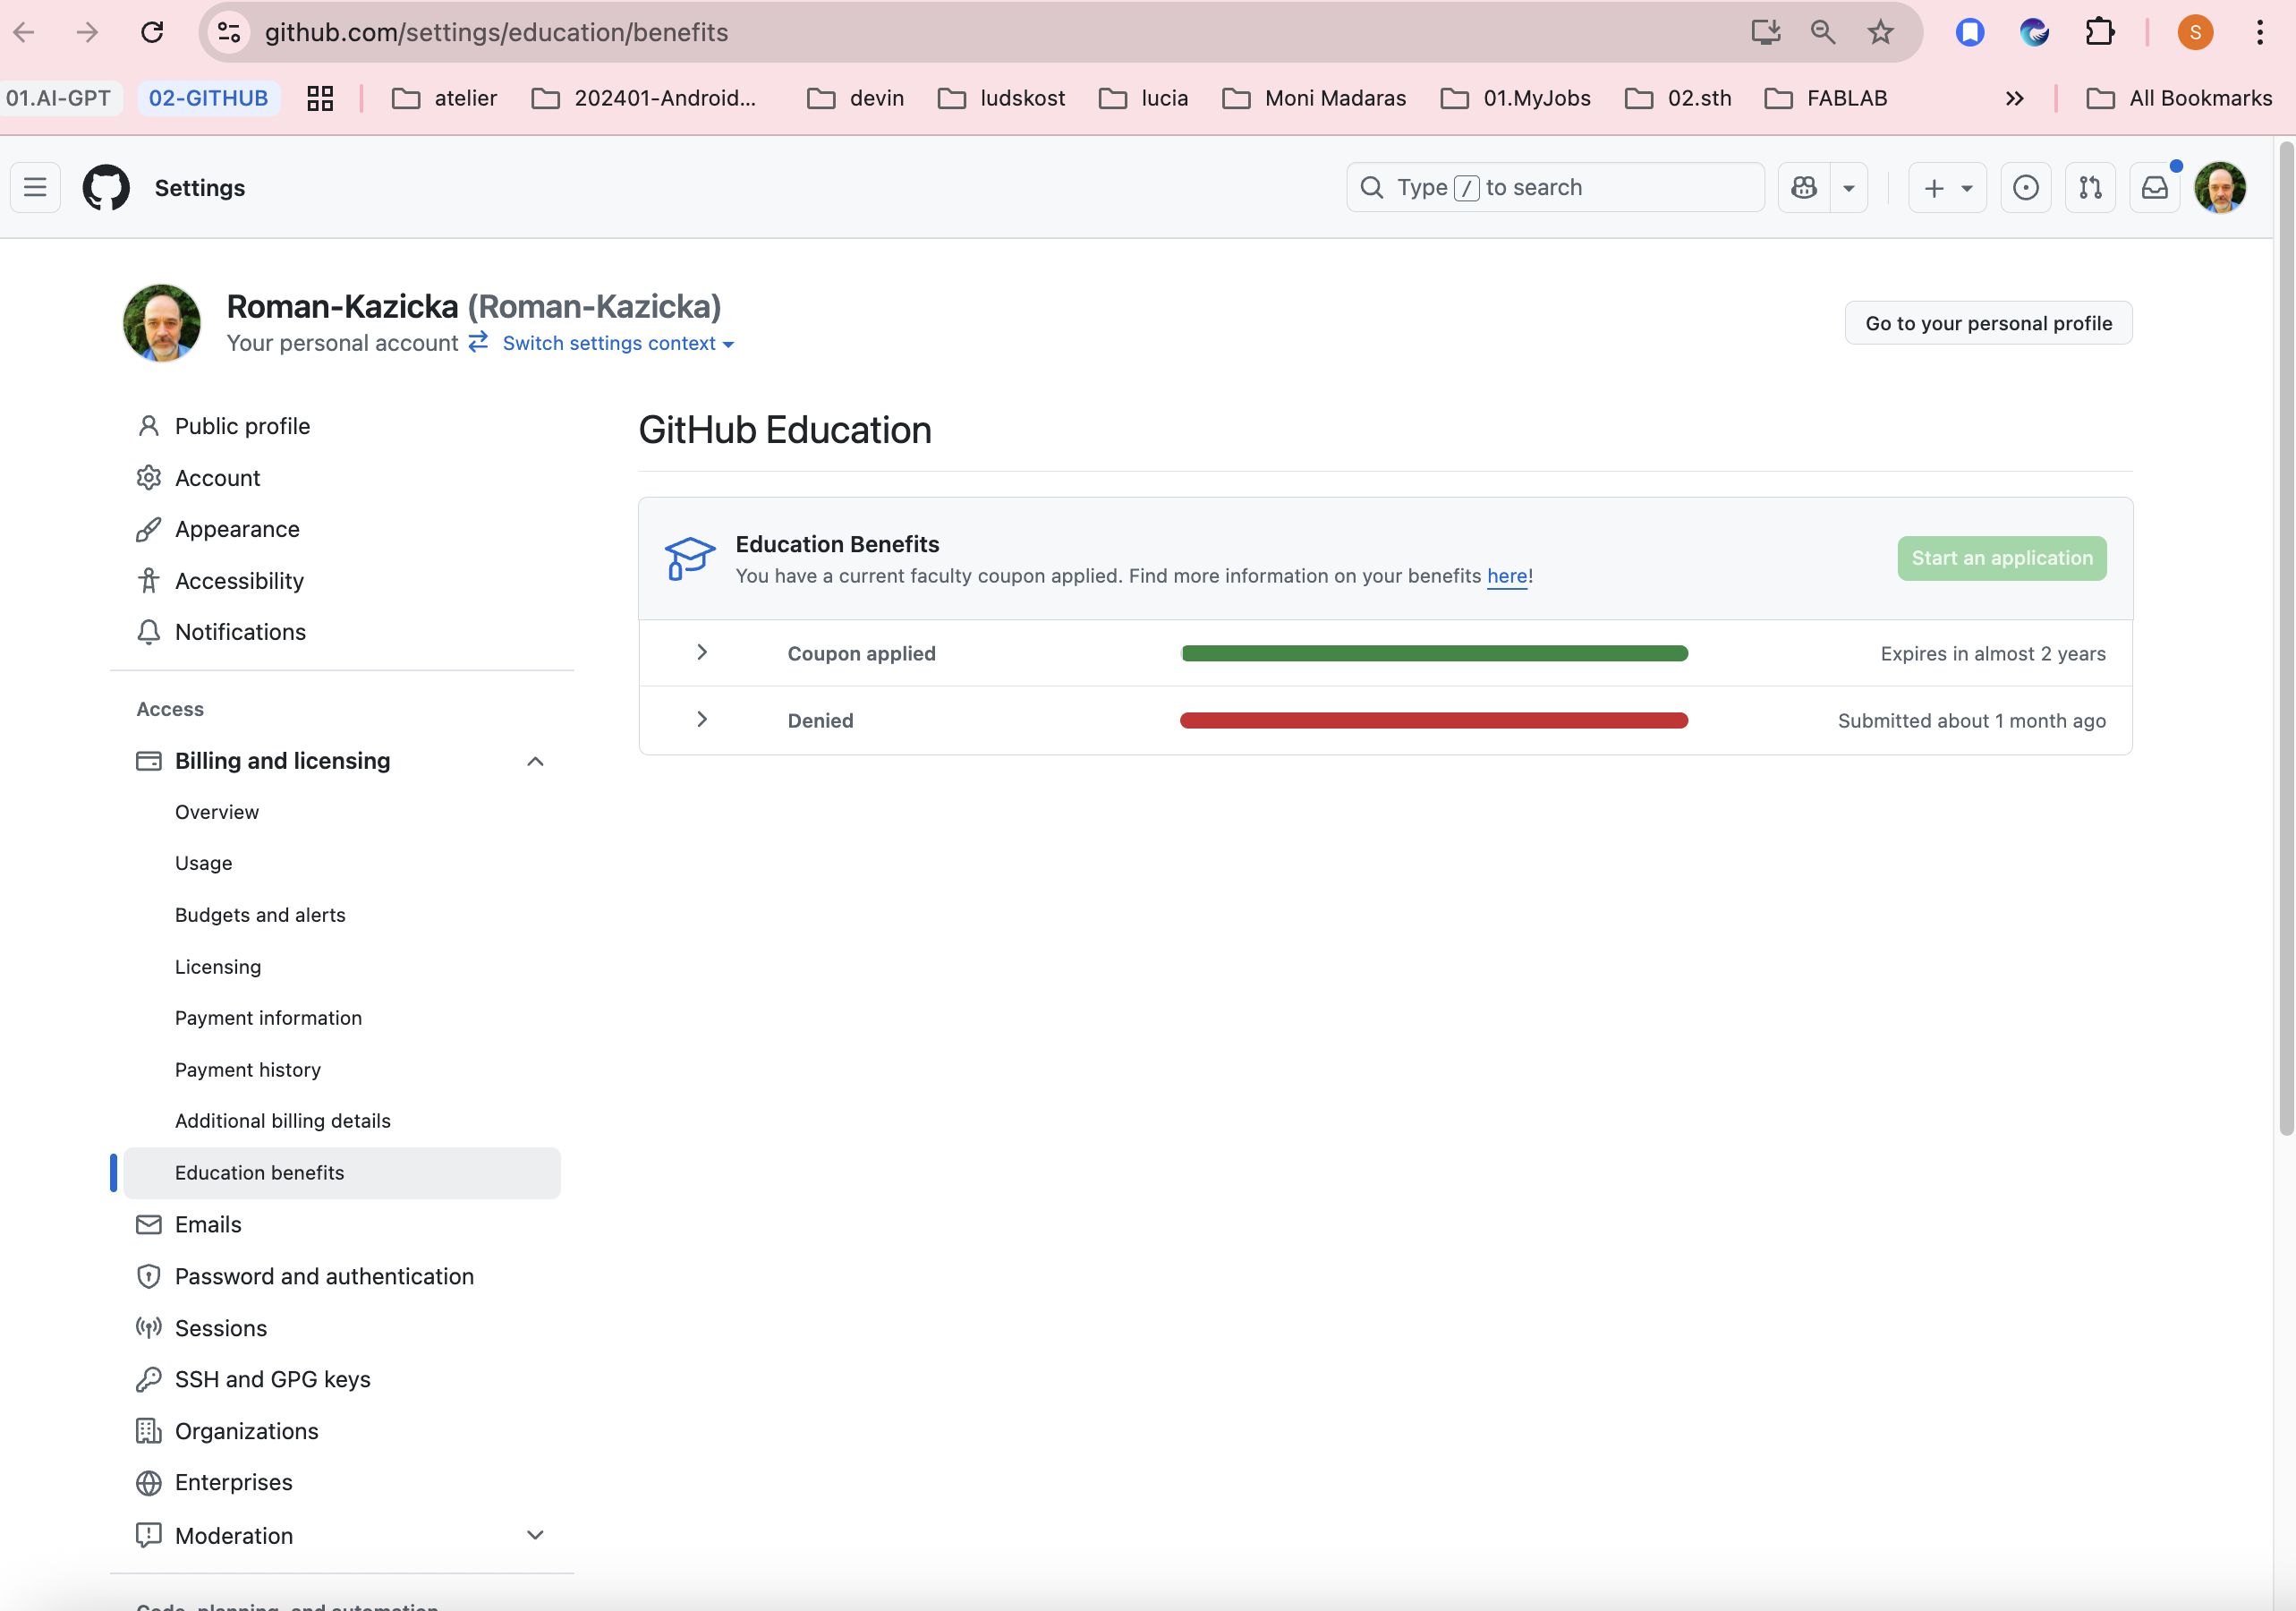This screenshot has height=1611, width=2296.
Task: Open the pull requests icon in header
Action: 2090,187
